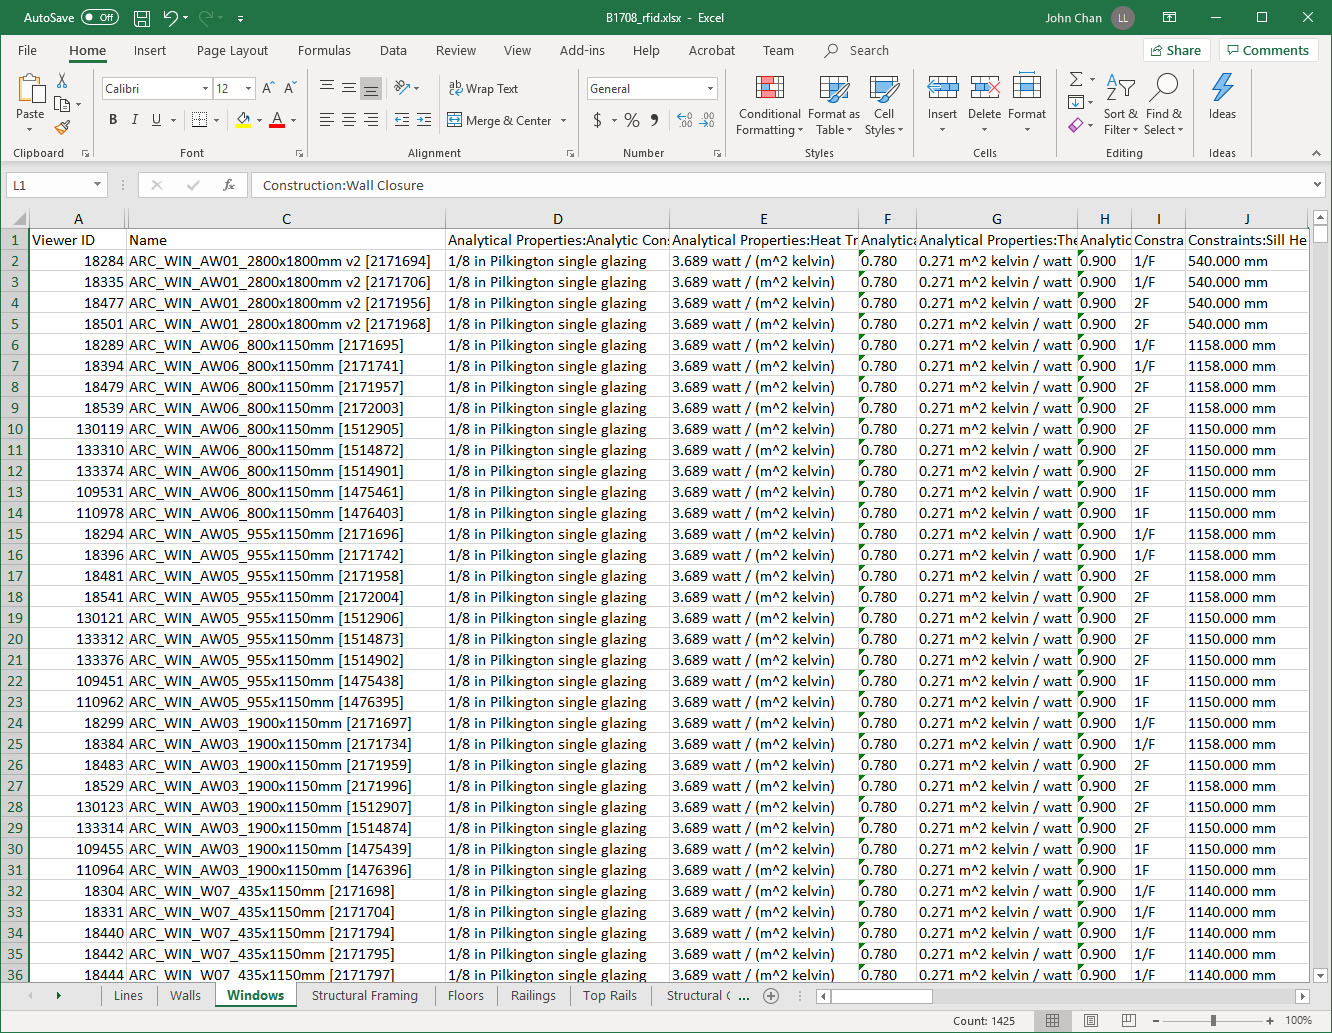
Task: Click the Share button
Action: coord(1176,51)
